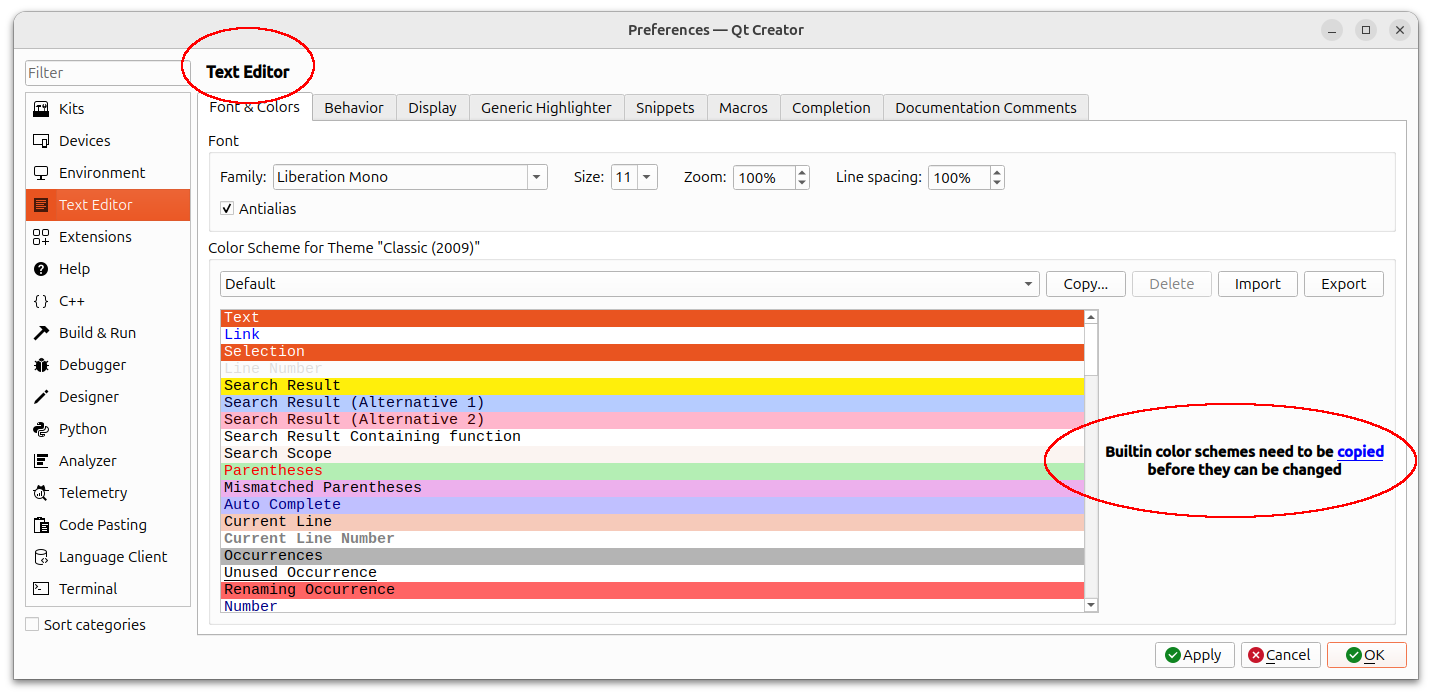Click the green check icon on OK
The image size is (1432, 696).
tap(1354, 655)
